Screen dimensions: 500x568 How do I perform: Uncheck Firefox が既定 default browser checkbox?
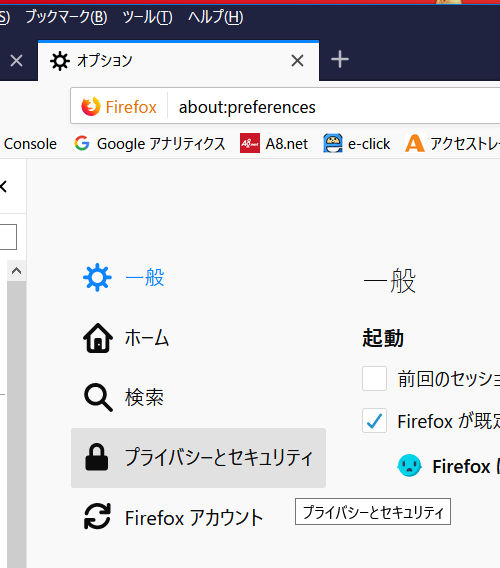pos(374,421)
